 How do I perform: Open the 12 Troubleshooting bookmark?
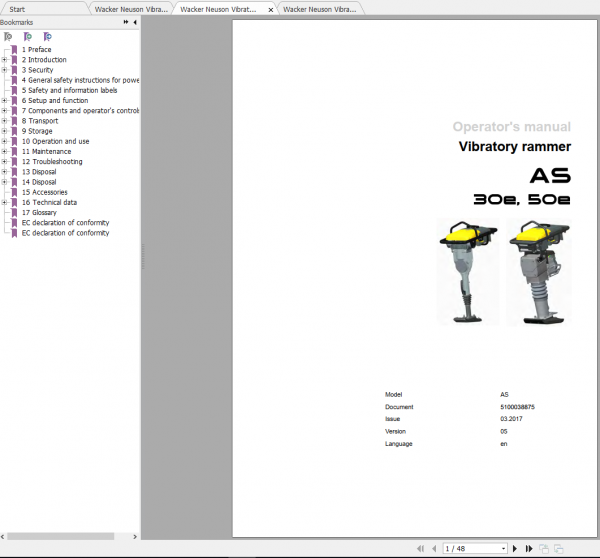(x=52, y=162)
